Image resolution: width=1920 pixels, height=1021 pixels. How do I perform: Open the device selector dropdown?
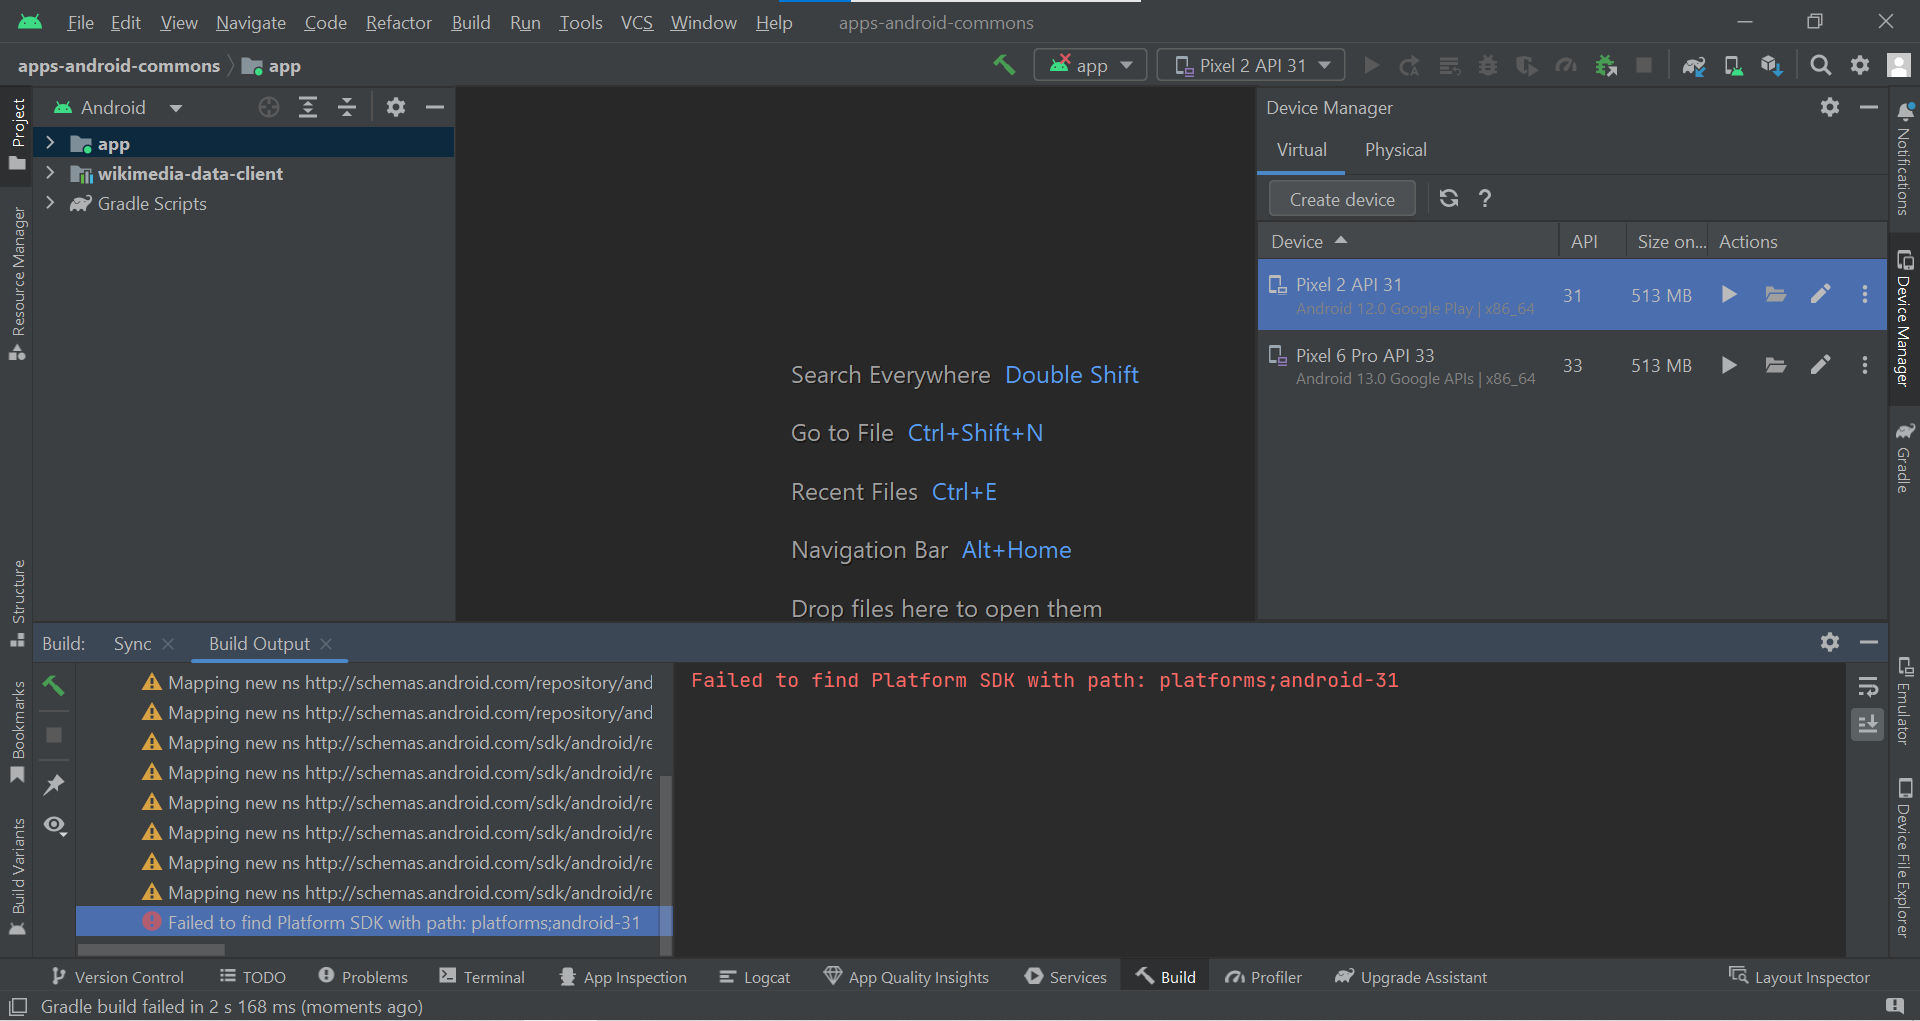click(1250, 65)
